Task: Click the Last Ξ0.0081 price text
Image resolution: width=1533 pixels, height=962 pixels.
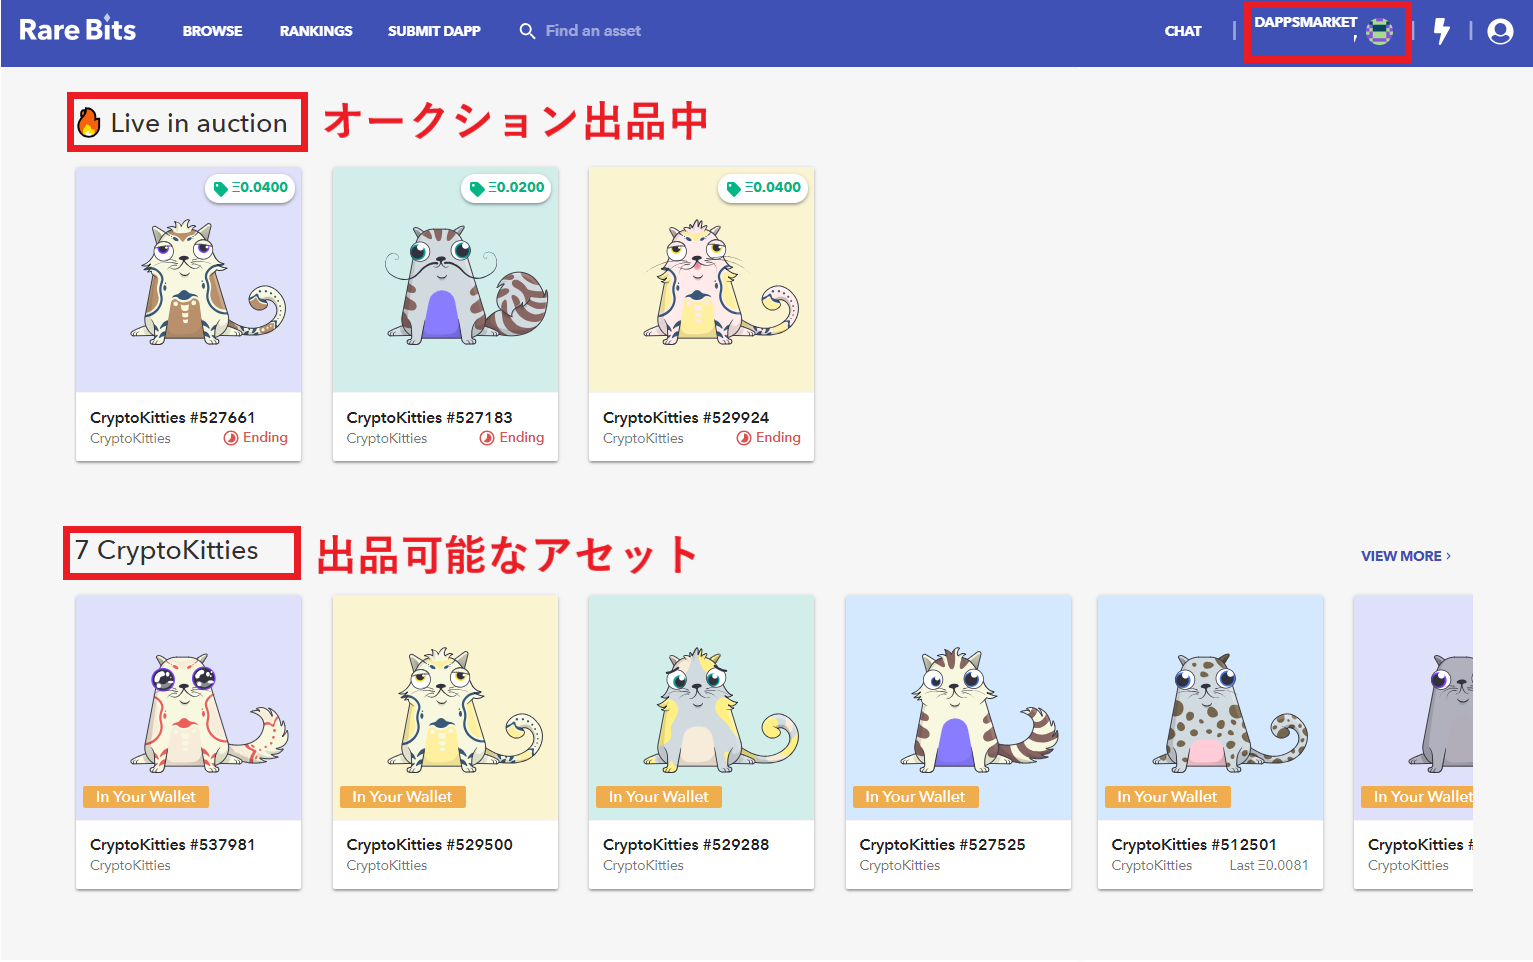Action: [1269, 866]
